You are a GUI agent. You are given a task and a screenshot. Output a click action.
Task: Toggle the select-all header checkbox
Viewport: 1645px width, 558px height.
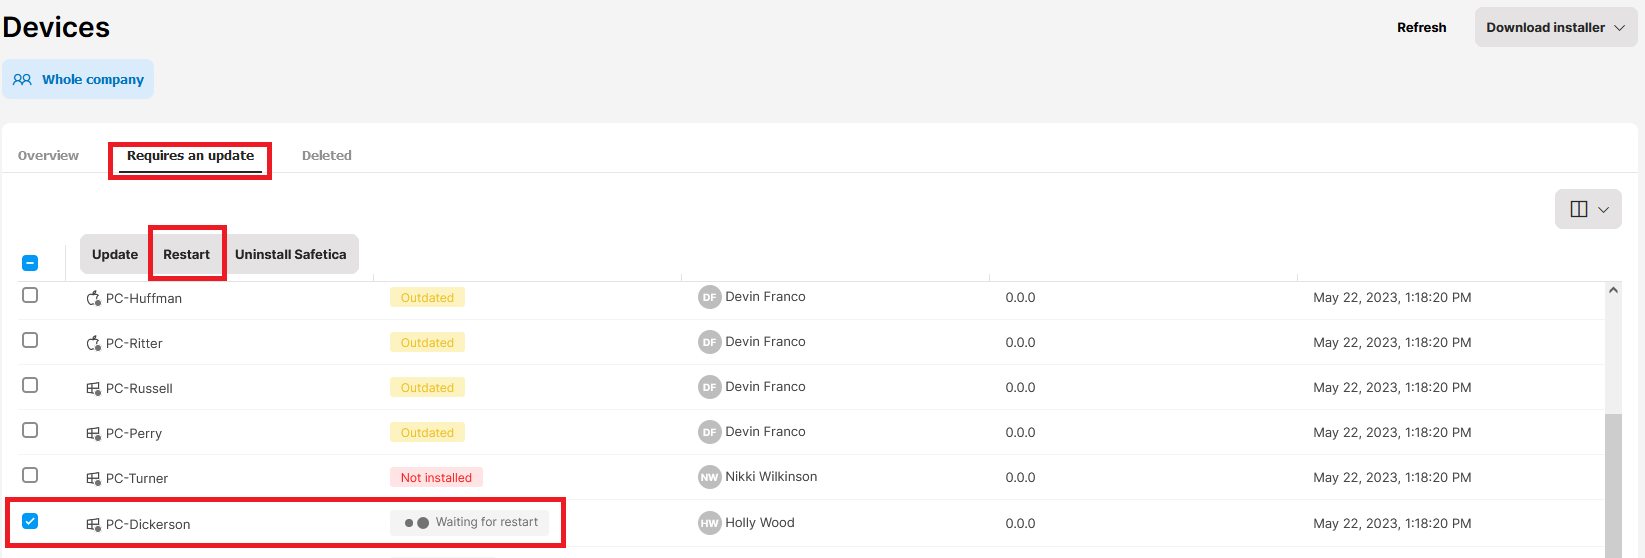(x=30, y=263)
